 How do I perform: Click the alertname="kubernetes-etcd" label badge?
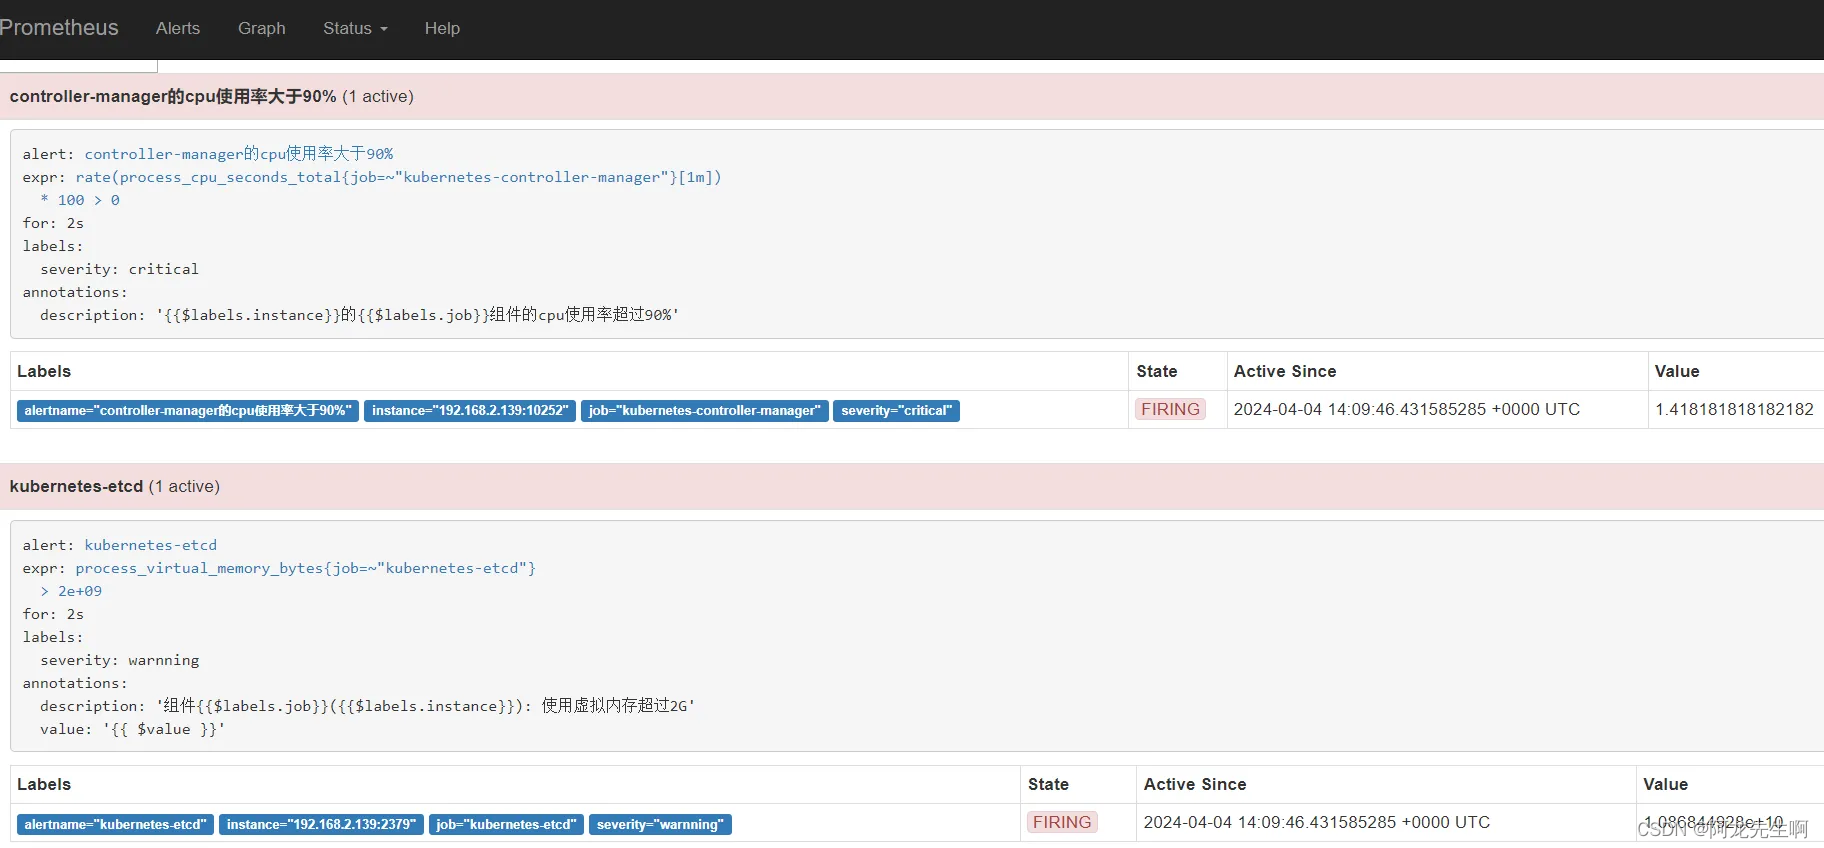point(115,824)
